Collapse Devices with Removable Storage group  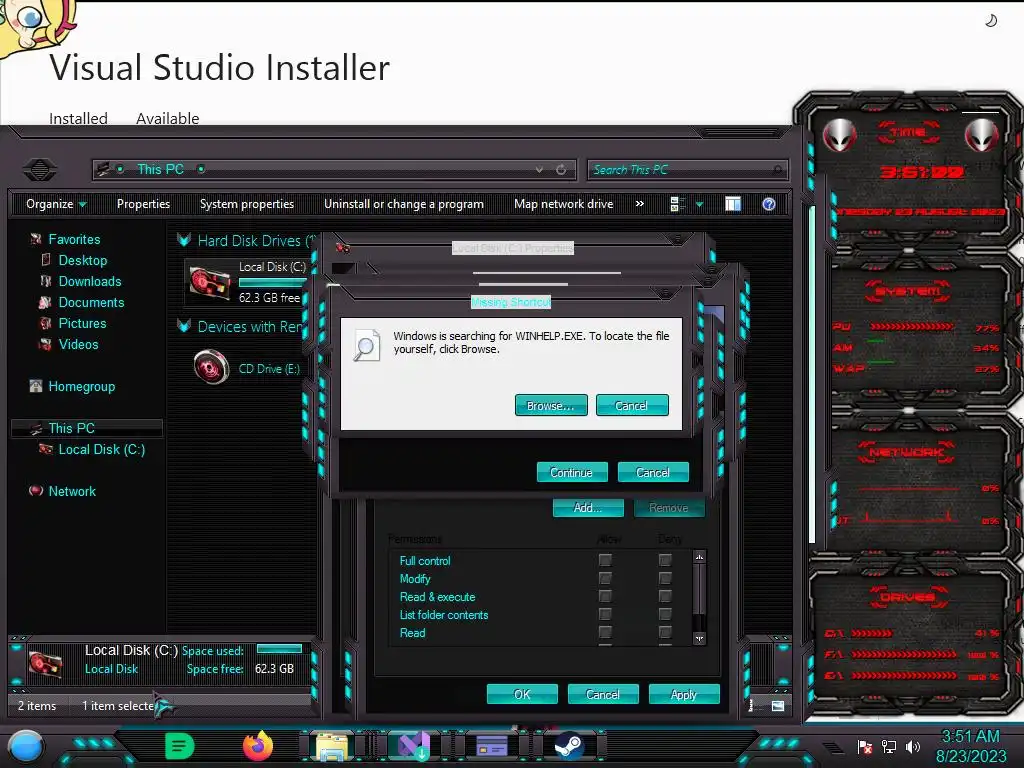[184, 326]
